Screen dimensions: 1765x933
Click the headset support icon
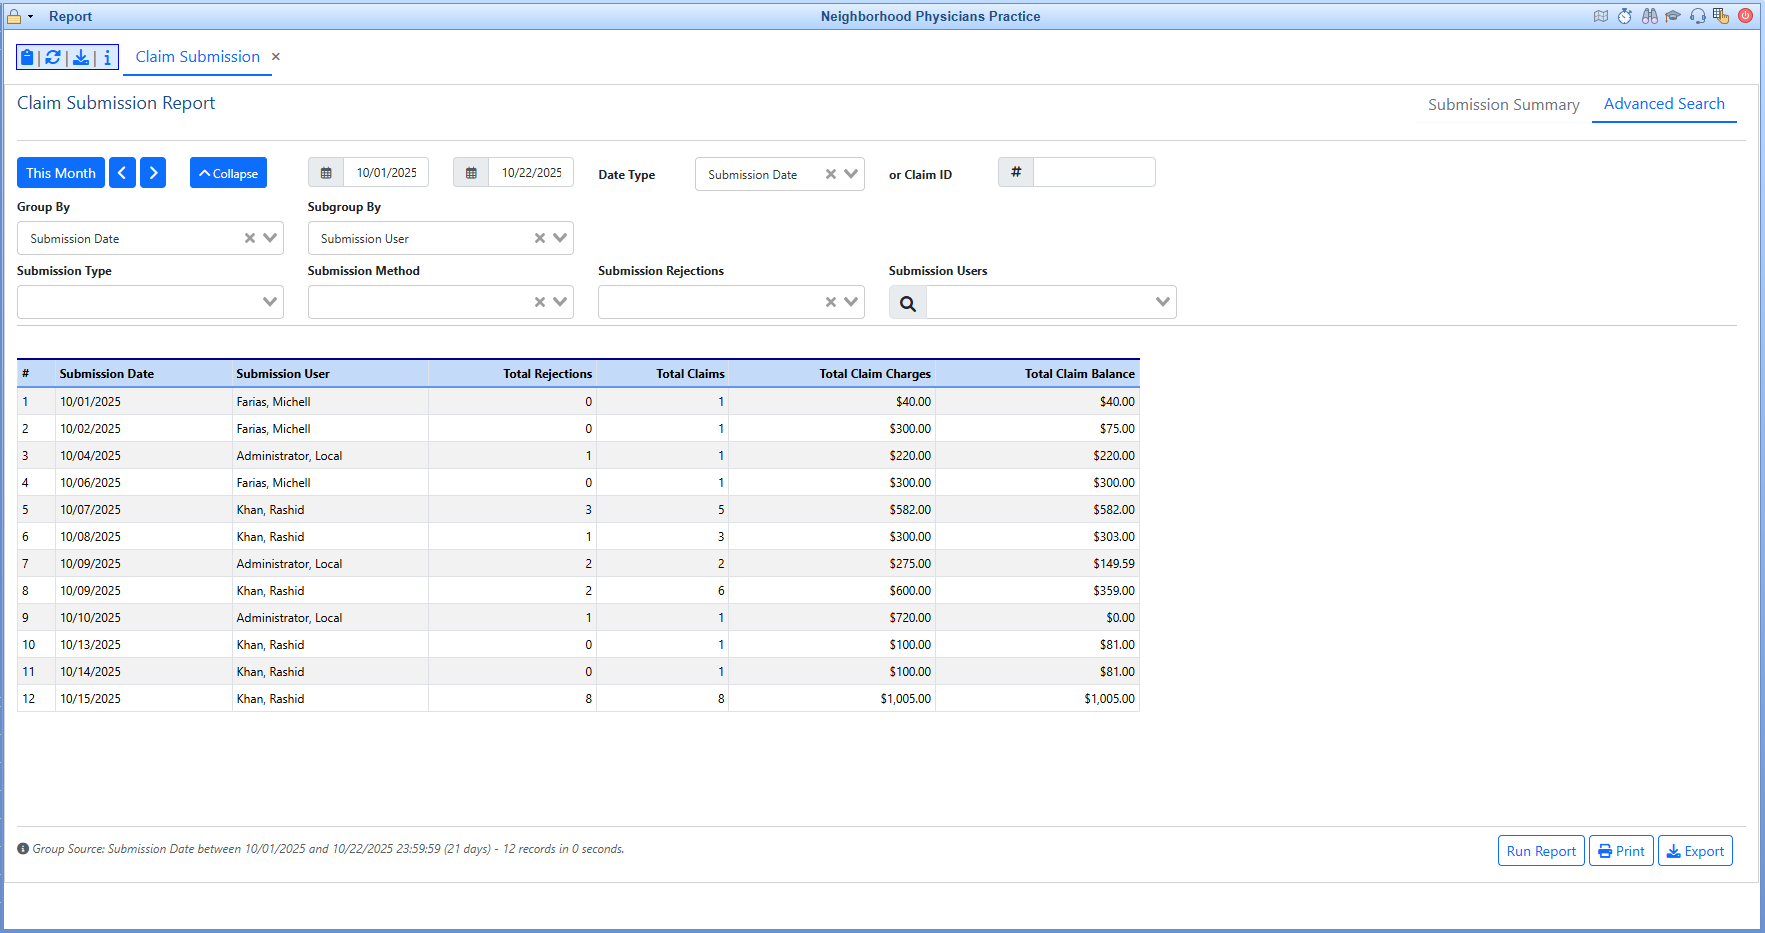tap(1697, 16)
